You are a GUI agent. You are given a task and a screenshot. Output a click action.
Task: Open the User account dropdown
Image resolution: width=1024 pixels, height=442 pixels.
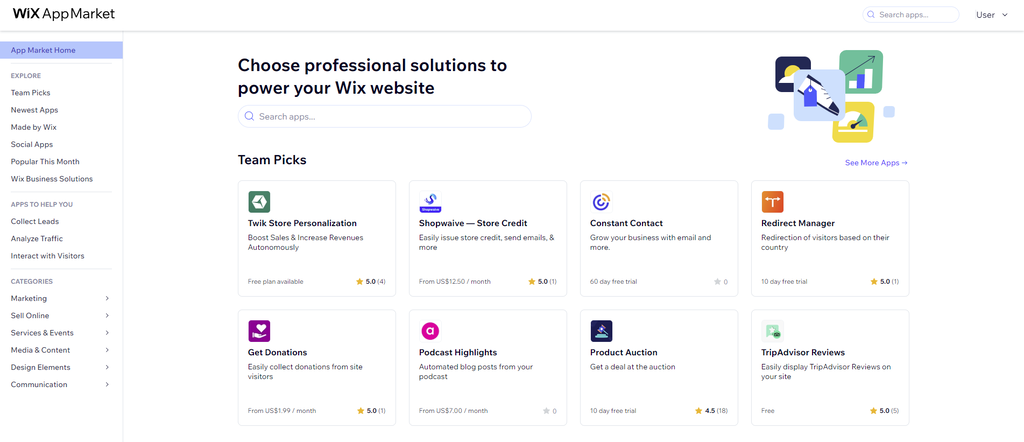click(x=991, y=15)
